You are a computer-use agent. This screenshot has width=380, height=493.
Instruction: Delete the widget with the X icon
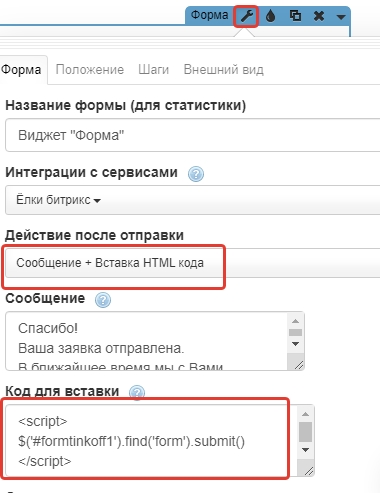click(319, 16)
